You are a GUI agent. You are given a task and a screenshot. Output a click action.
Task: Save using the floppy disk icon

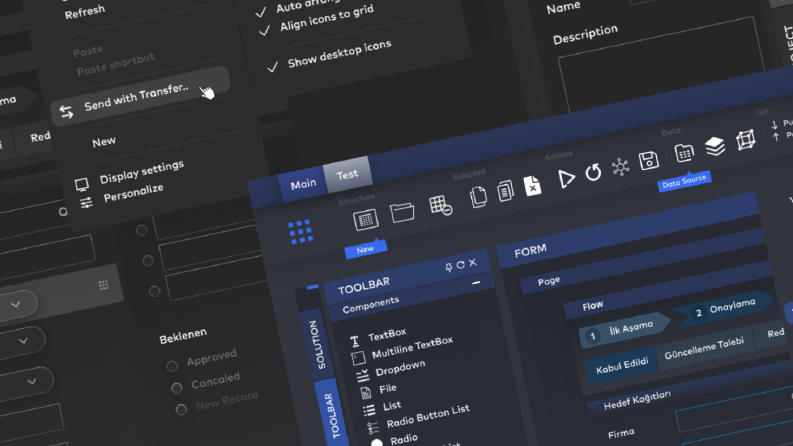tap(648, 161)
